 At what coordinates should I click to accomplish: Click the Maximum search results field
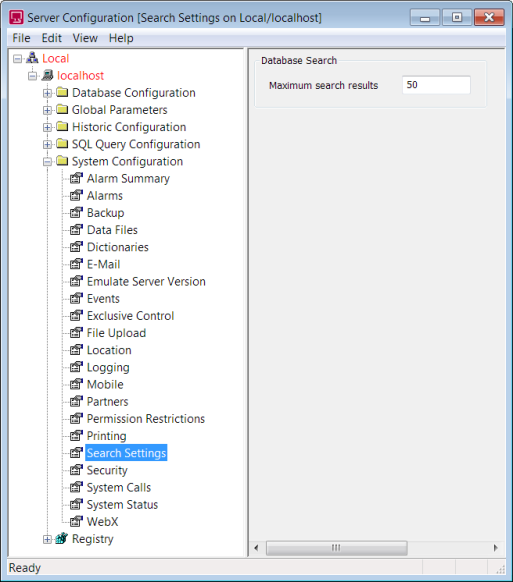pos(436,85)
